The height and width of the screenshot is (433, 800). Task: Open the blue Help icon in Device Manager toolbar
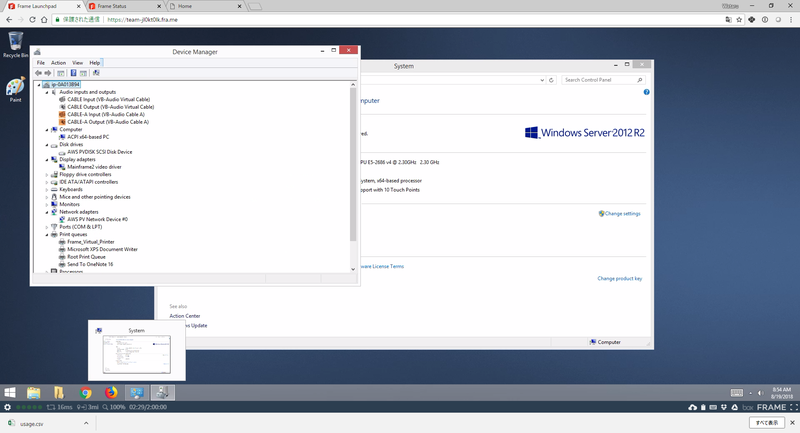73,73
